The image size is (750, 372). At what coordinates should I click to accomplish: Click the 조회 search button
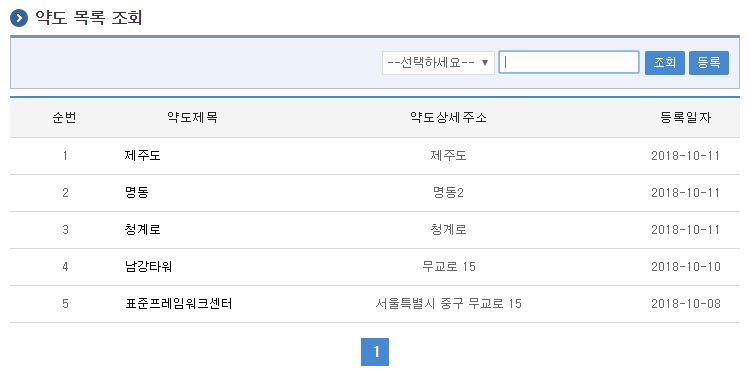[x=665, y=63]
